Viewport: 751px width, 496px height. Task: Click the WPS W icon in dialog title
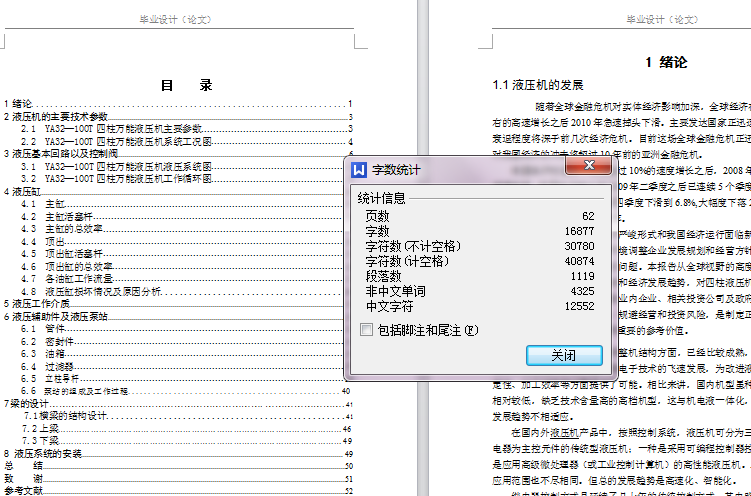359,169
